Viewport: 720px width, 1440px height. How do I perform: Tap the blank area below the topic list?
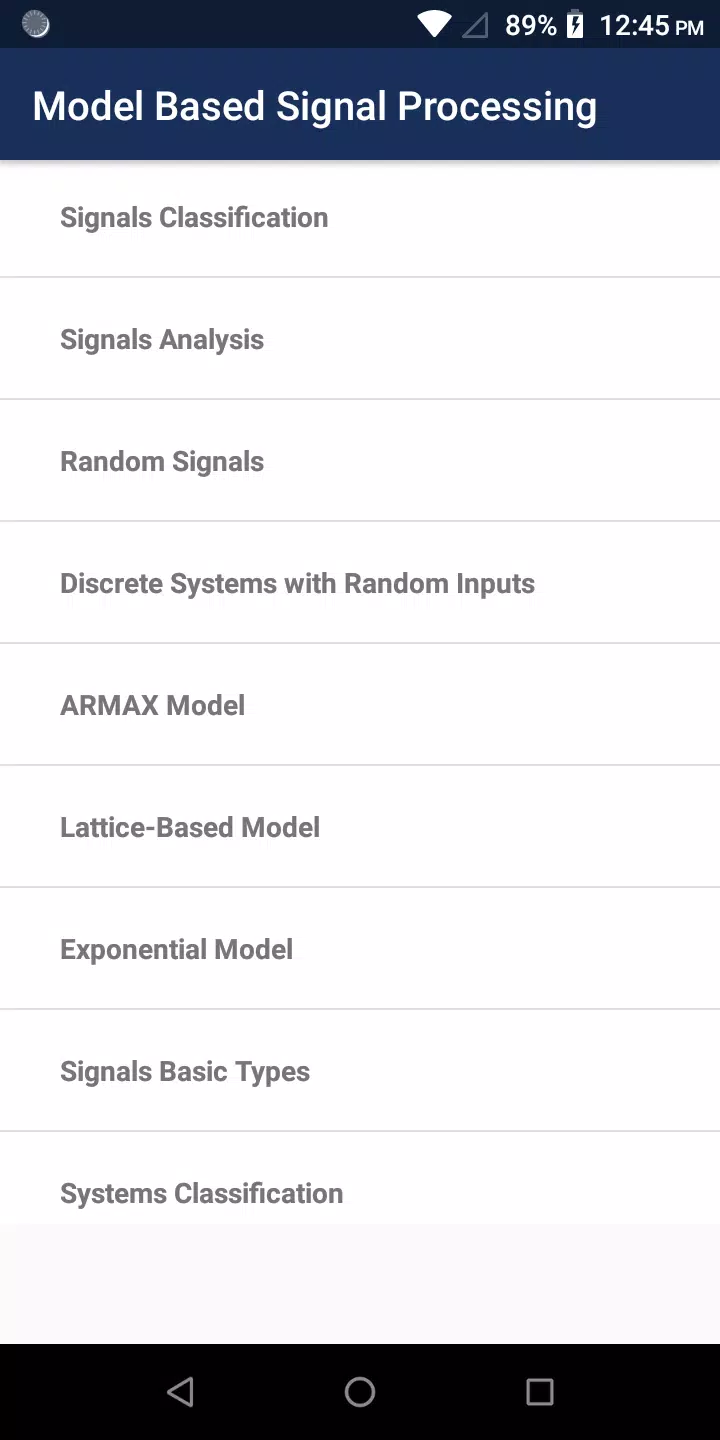click(x=360, y=1284)
